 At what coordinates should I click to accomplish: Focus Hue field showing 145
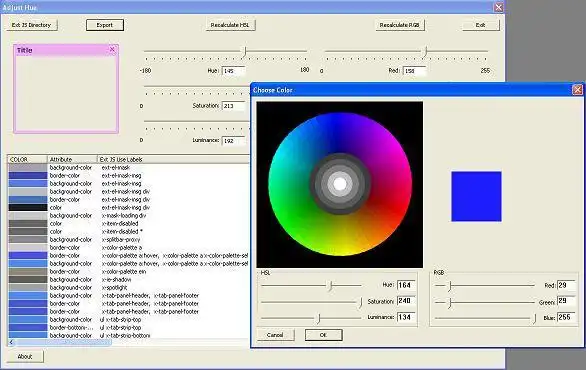(x=233, y=71)
